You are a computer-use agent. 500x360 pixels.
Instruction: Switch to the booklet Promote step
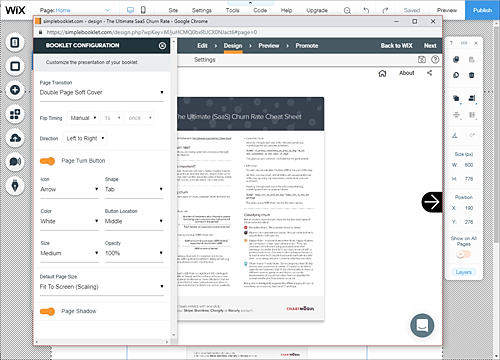click(307, 46)
